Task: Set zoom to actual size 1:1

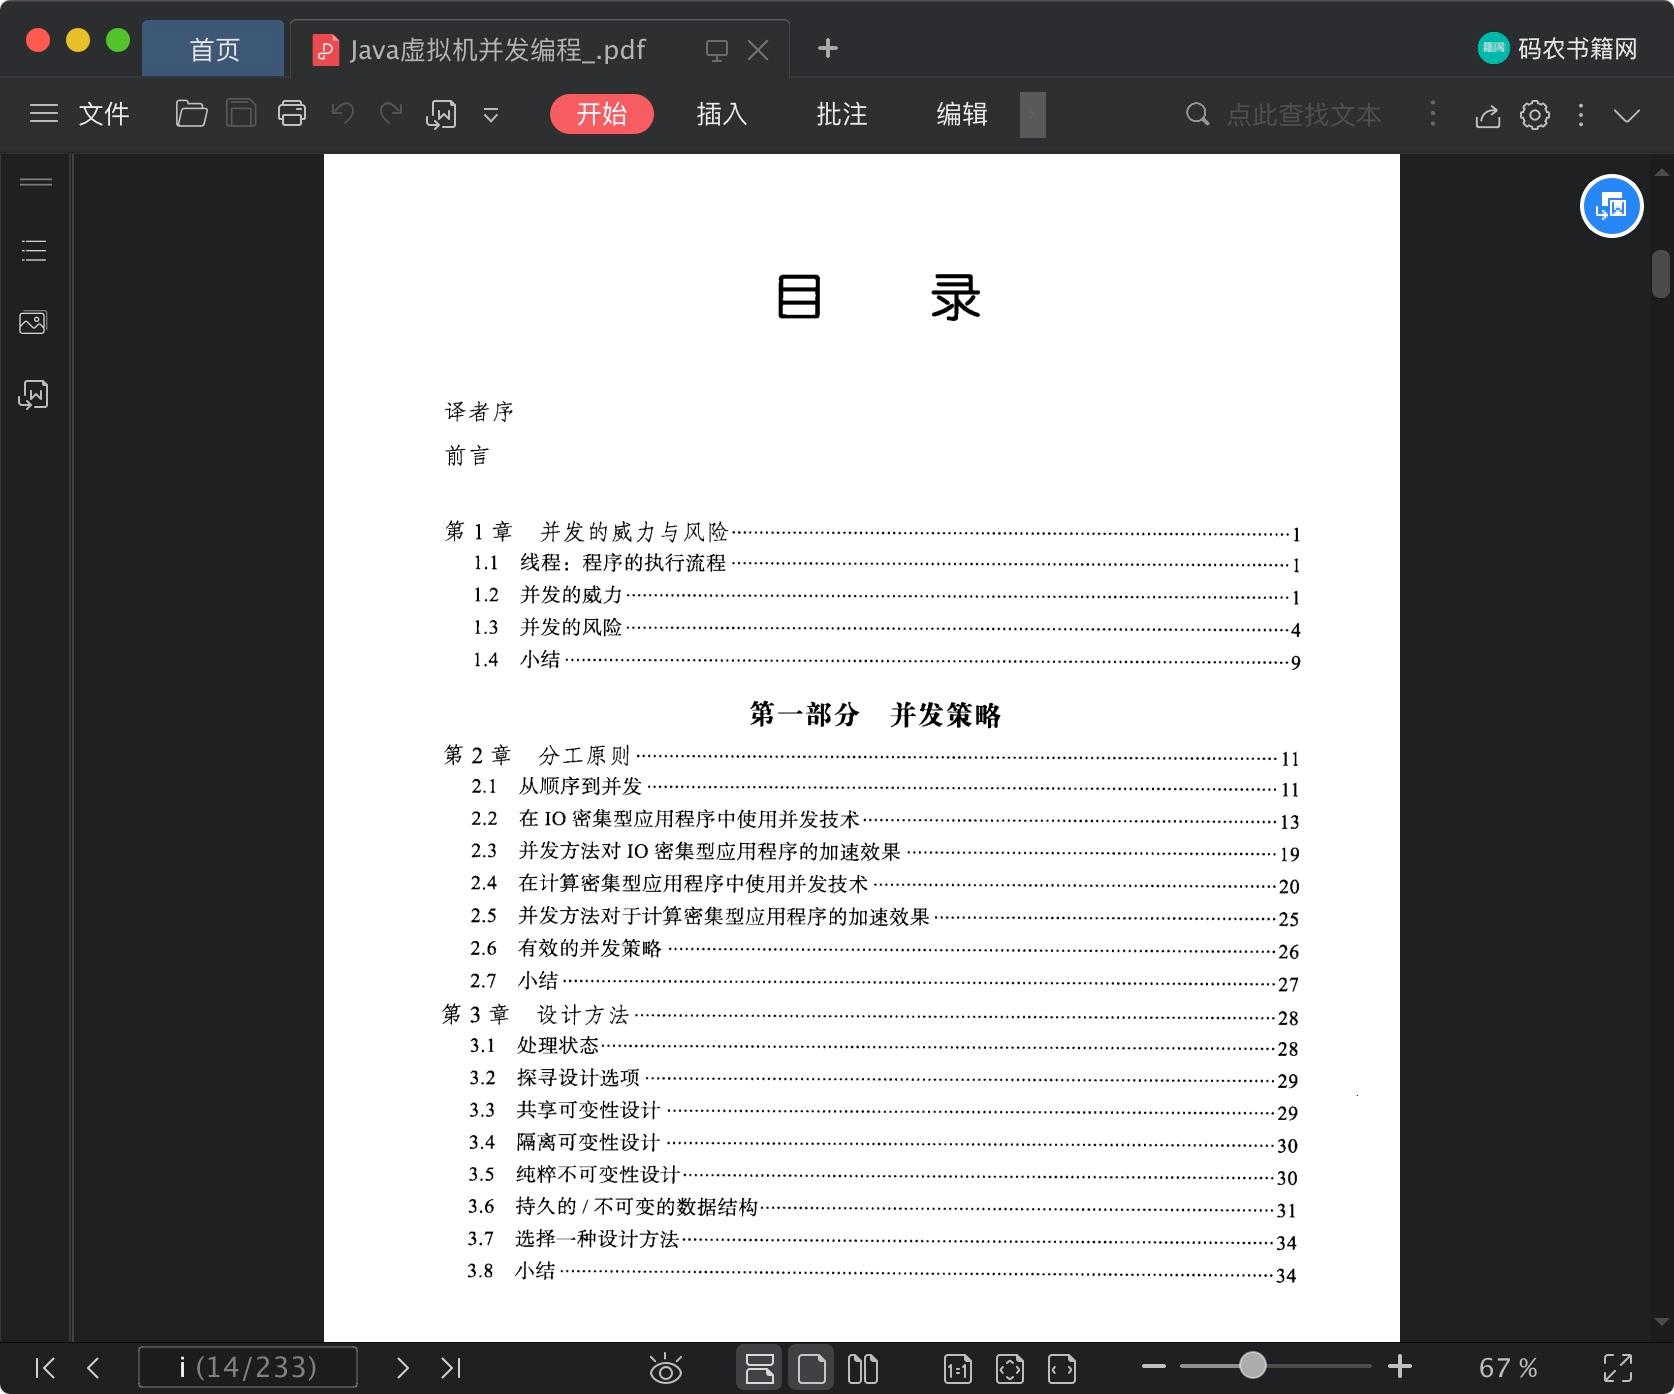Action: click(958, 1368)
